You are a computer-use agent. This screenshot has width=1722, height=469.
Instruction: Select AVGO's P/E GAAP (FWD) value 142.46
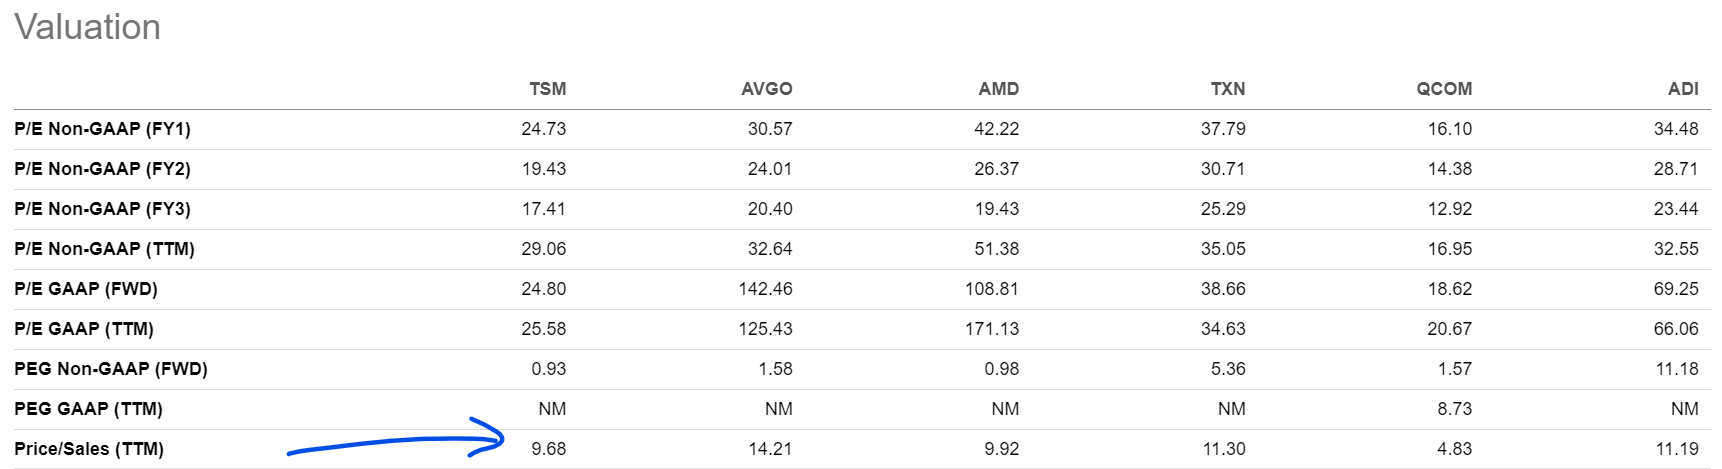[x=765, y=289]
